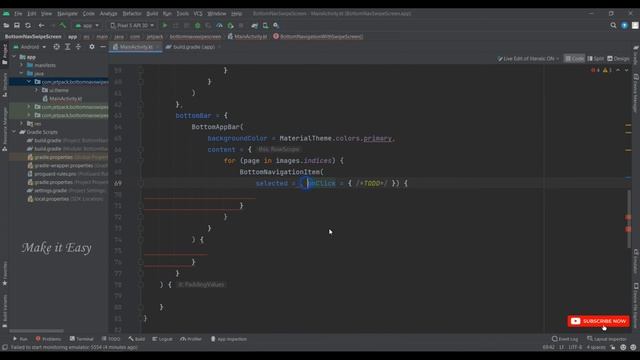Click the green Run app icon
This screenshot has height=360, width=640.
click(165, 25)
